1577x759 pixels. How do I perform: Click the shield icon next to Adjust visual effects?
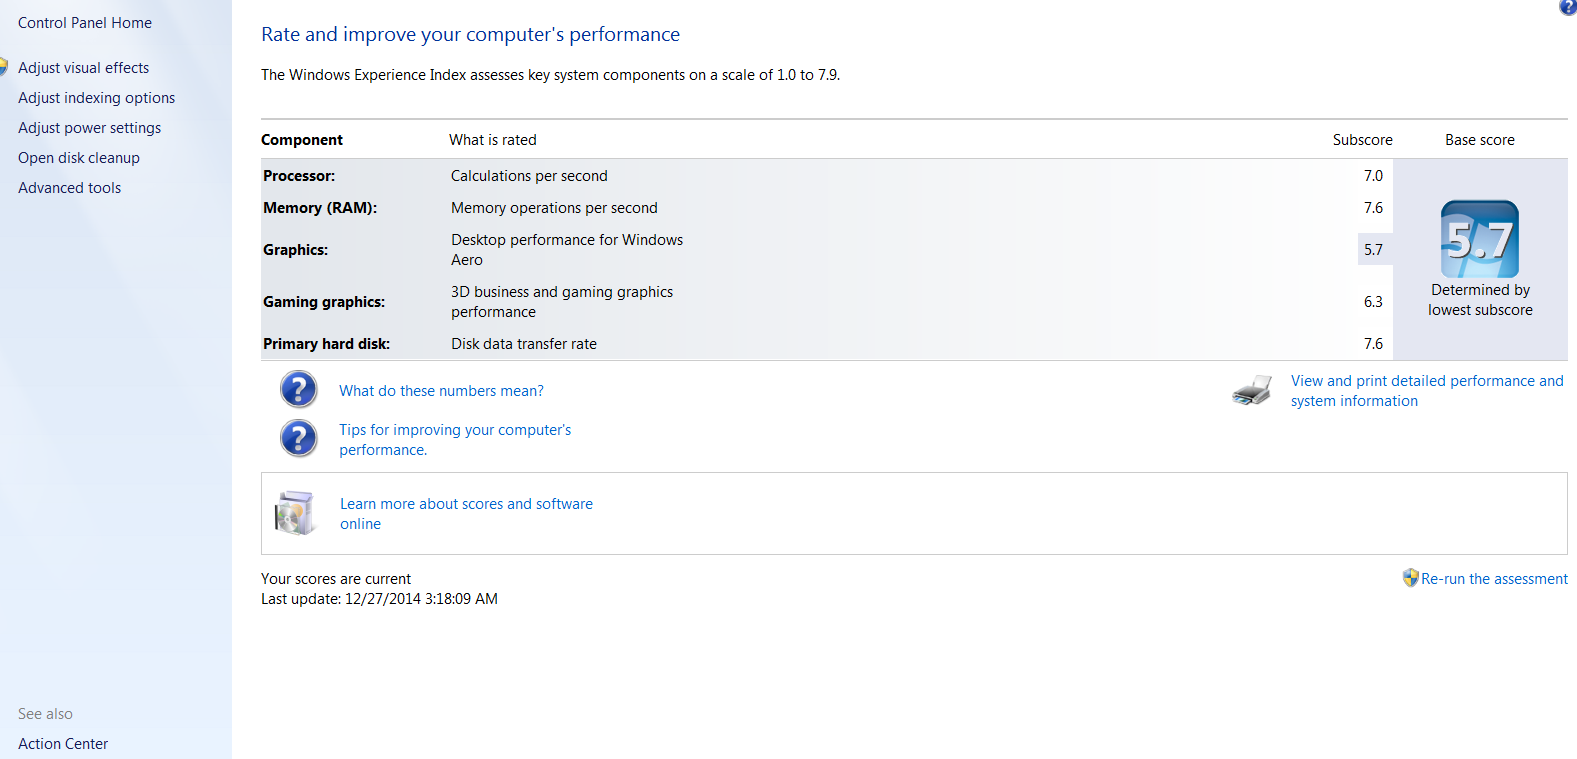coord(4,67)
